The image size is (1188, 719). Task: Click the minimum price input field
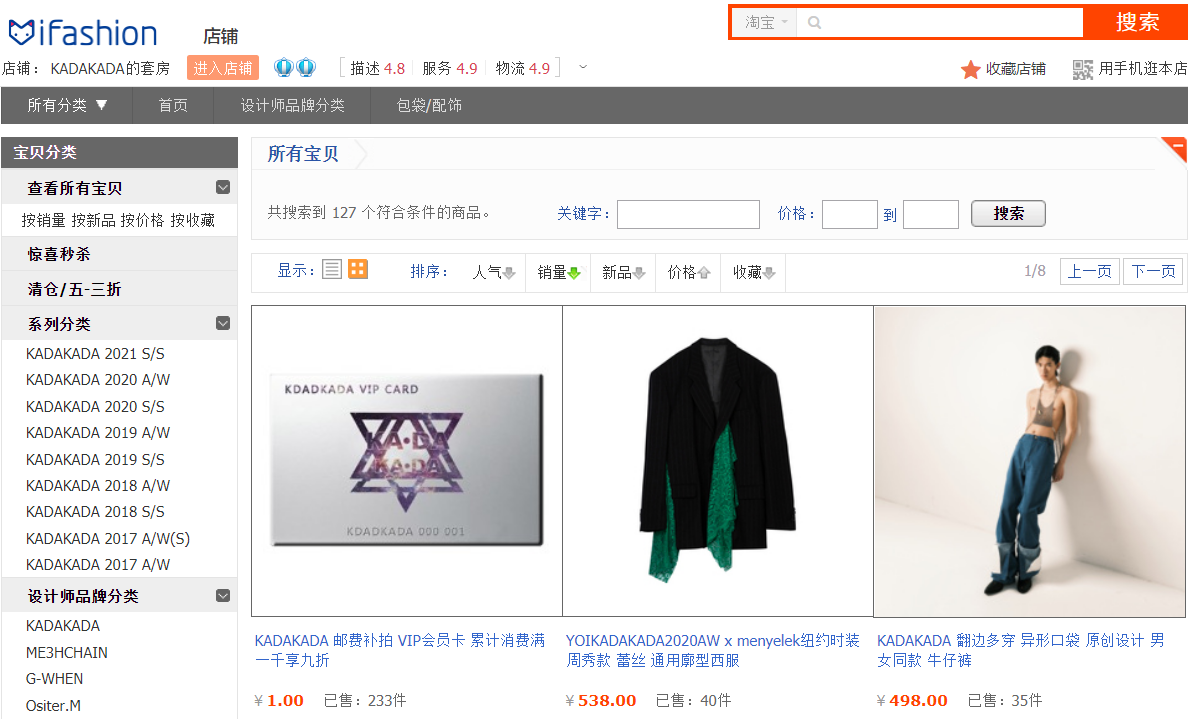(849, 214)
